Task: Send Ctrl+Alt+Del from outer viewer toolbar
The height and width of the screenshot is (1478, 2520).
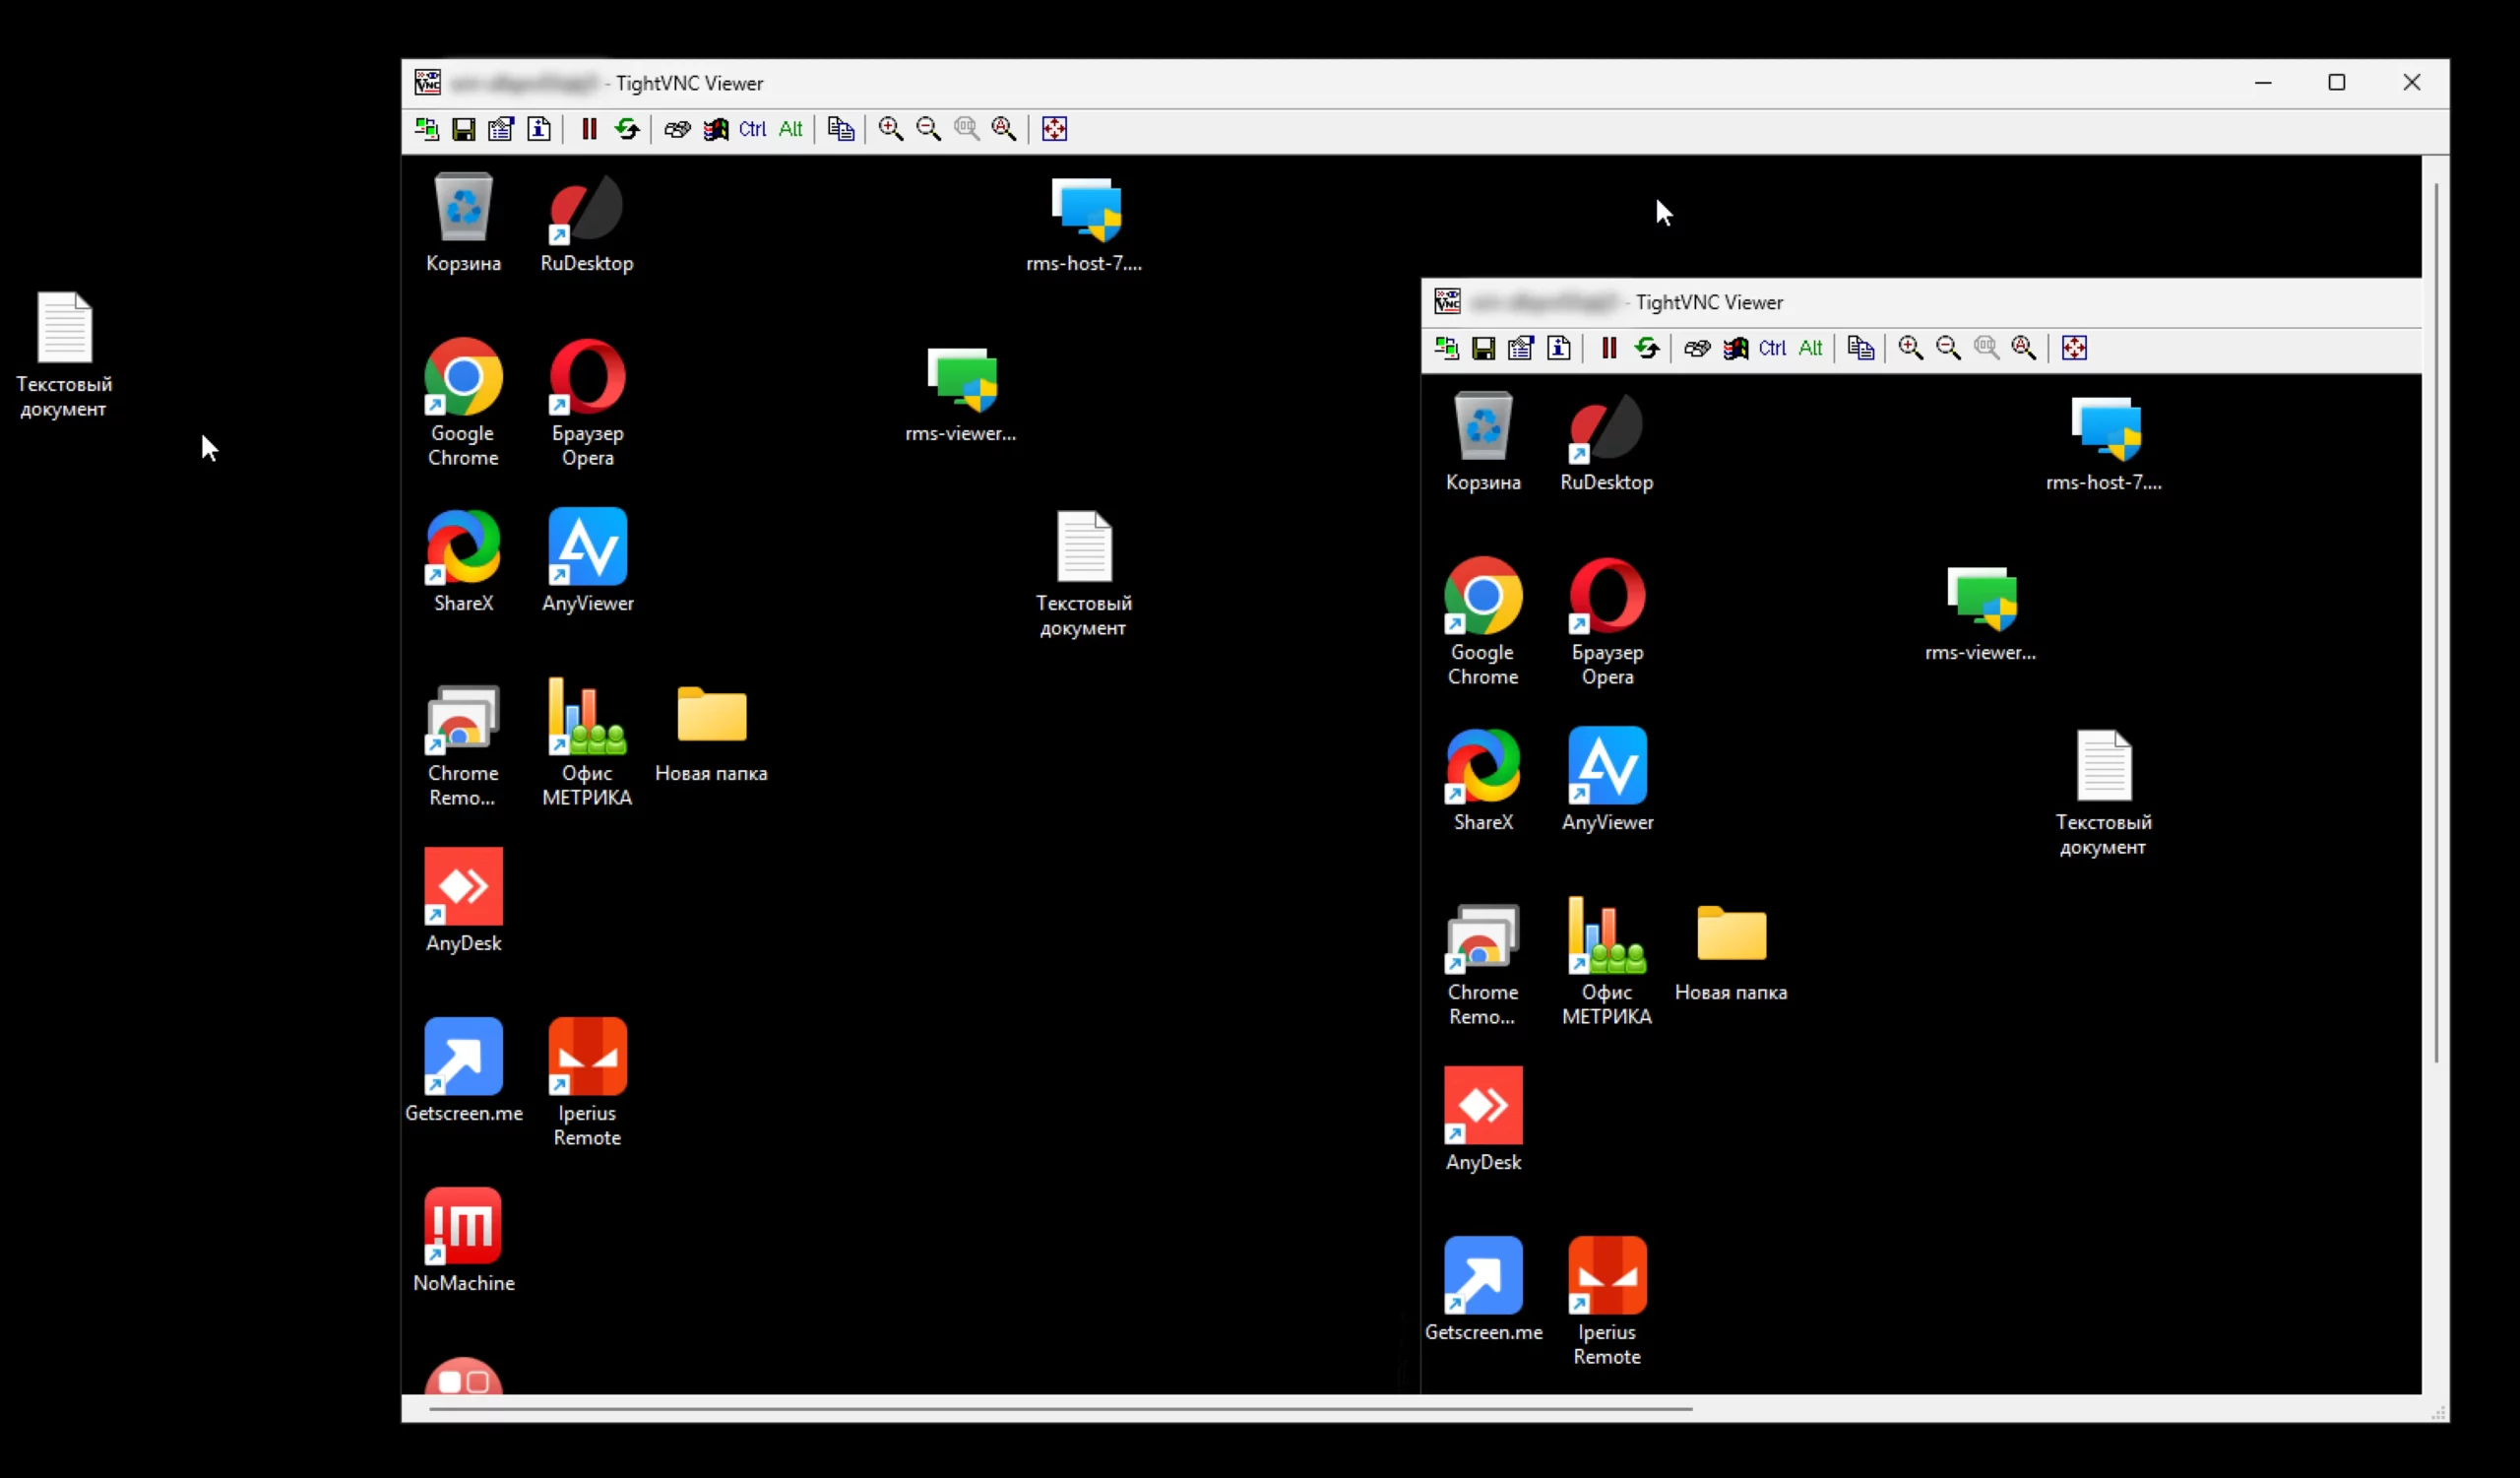Action: [677, 129]
